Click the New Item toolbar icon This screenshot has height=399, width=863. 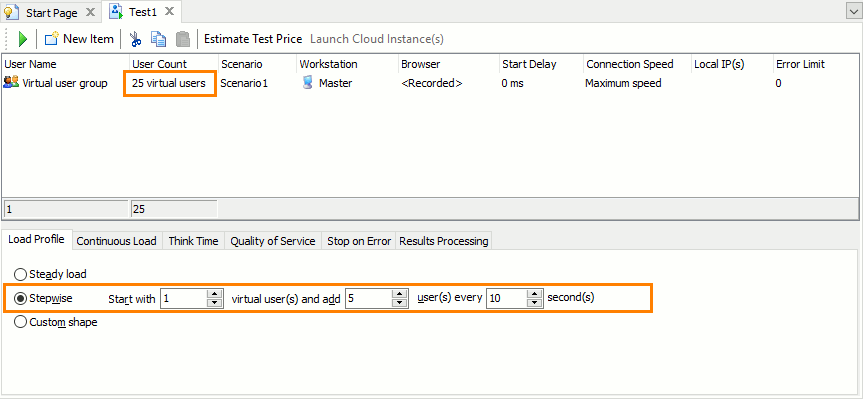52,39
